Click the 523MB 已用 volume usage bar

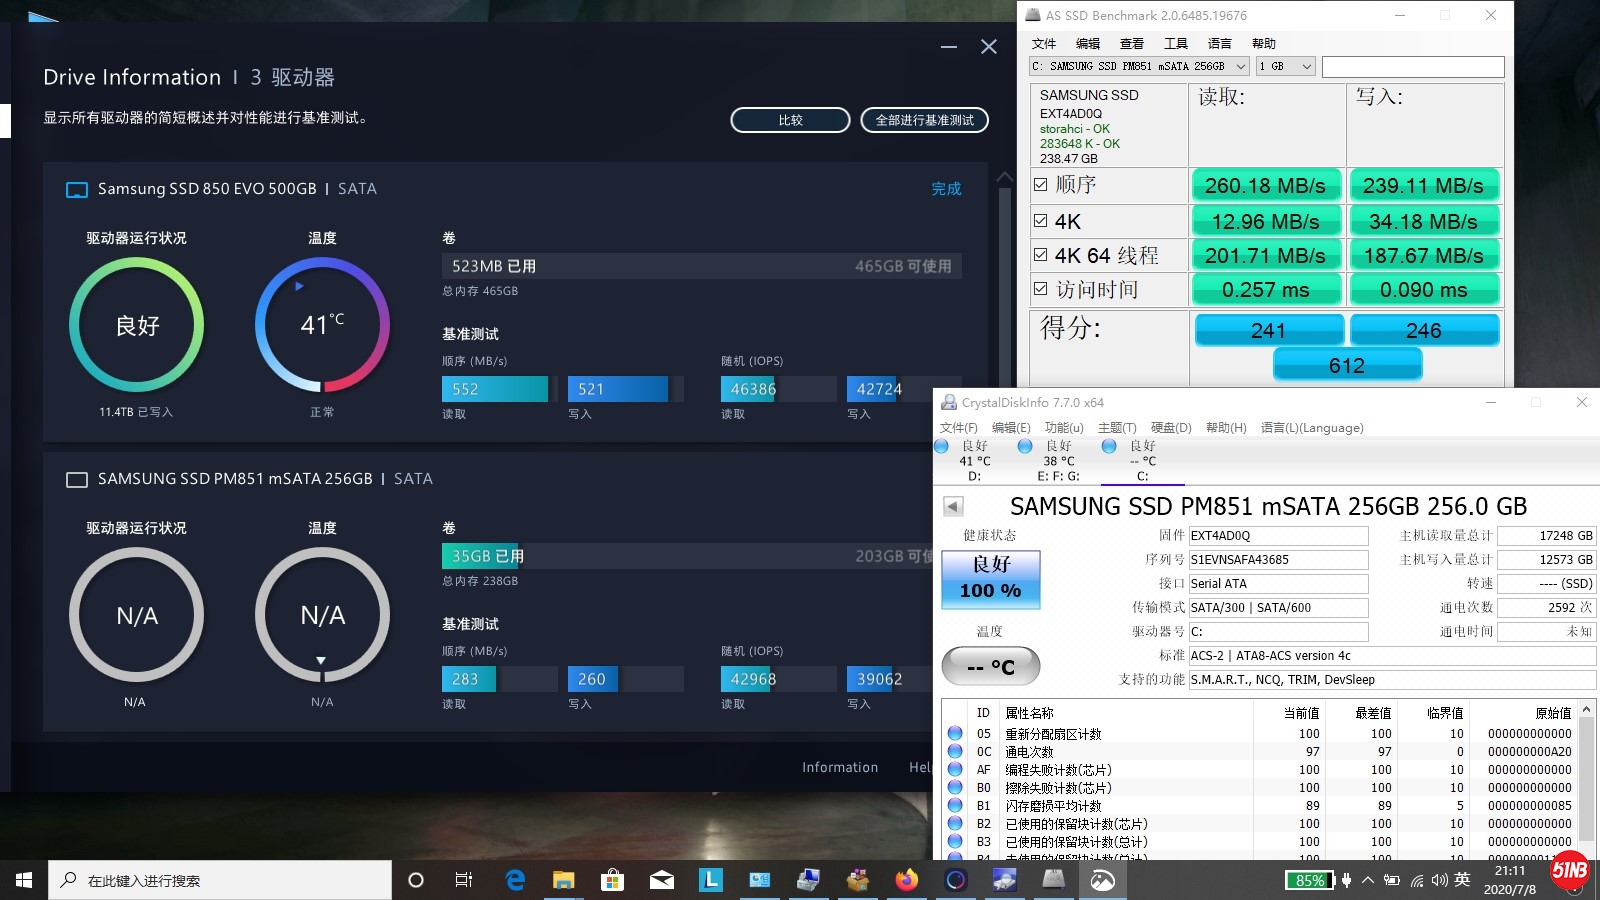[x=702, y=266]
